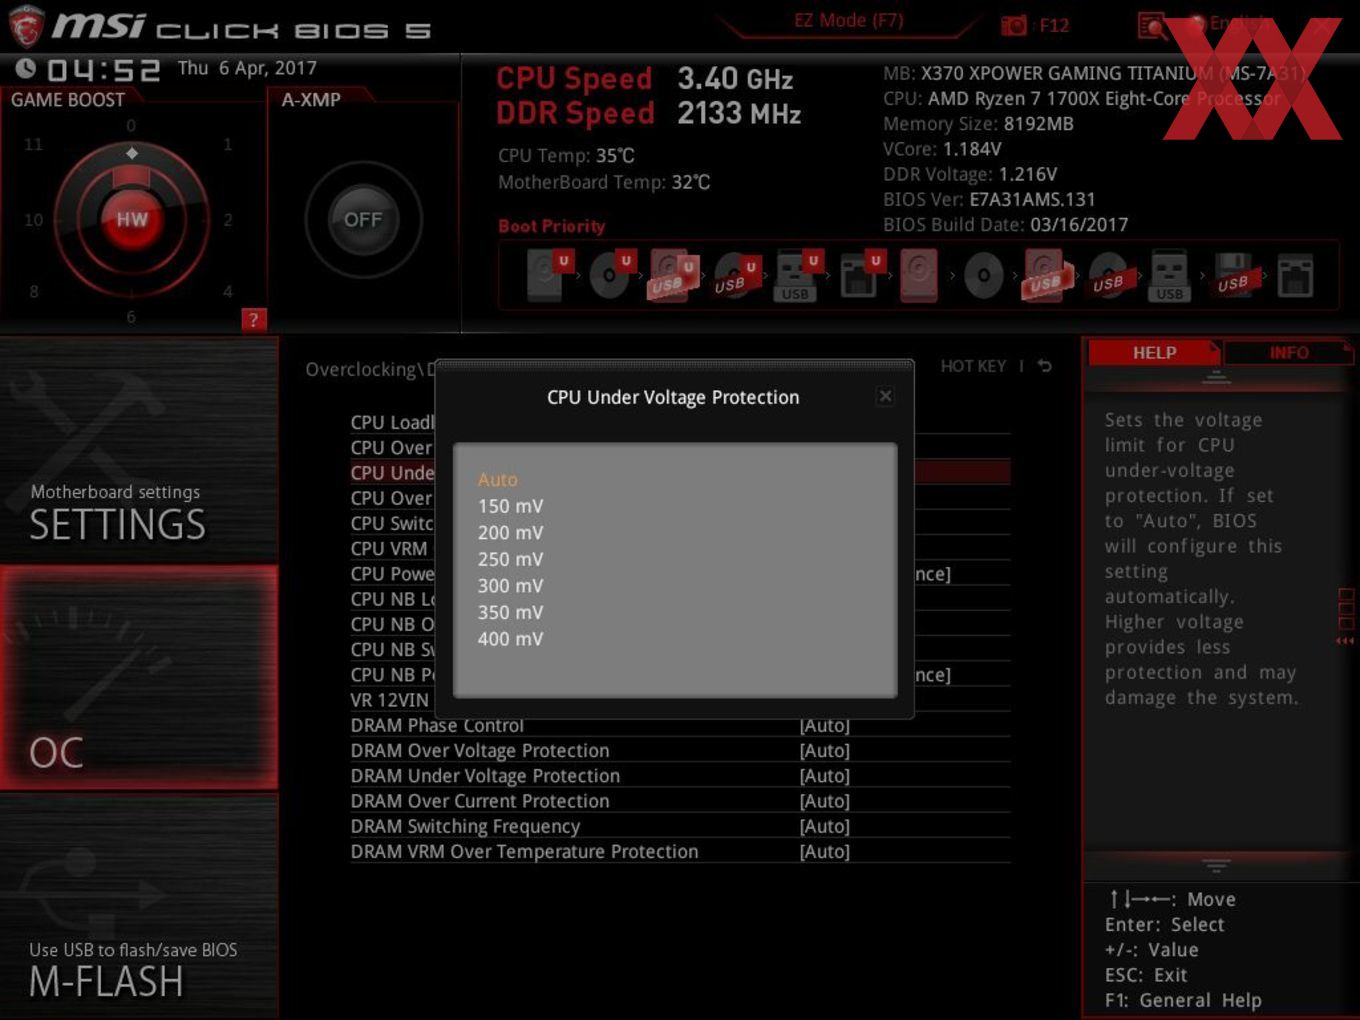Image resolution: width=1360 pixels, height=1020 pixels.
Task: Select UEFI USB CD/DVD boot icon
Action: (x=737, y=275)
